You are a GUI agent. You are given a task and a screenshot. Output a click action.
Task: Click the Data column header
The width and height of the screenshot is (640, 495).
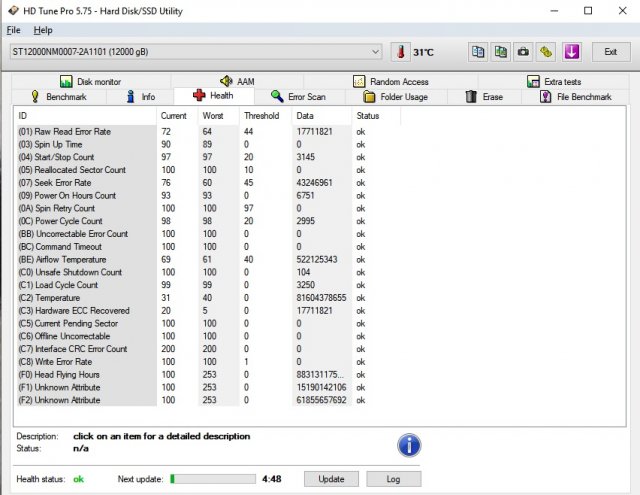[321, 116]
